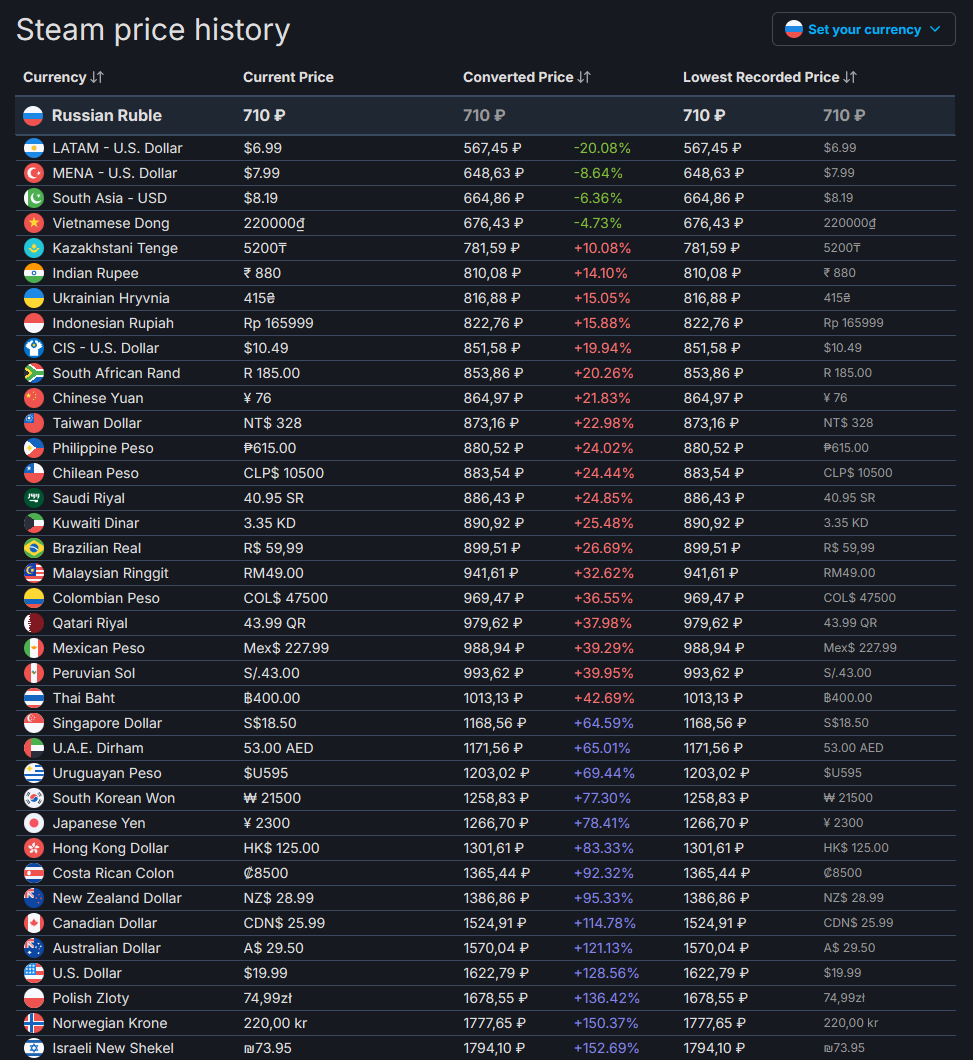Select the New Zealand Dollar currency name
973x1060 pixels.
point(117,898)
